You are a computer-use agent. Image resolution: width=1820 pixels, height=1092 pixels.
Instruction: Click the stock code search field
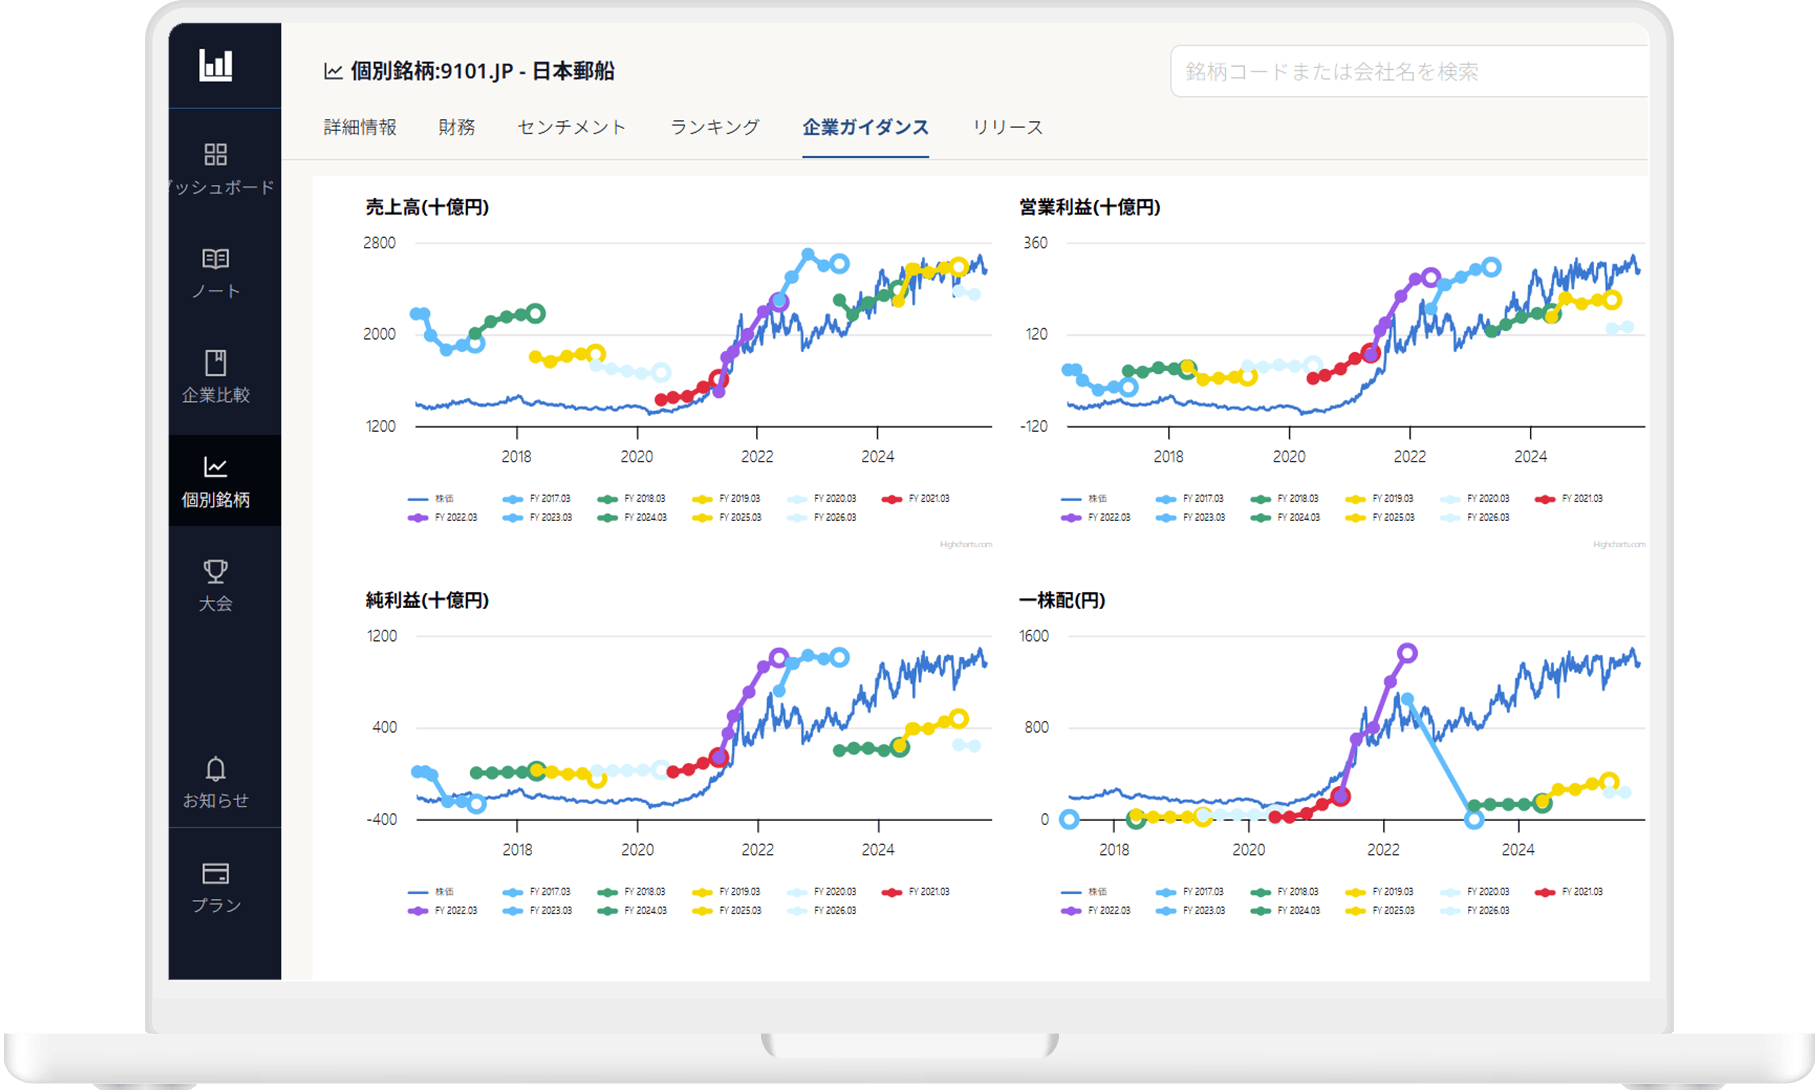click(x=1408, y=71)
